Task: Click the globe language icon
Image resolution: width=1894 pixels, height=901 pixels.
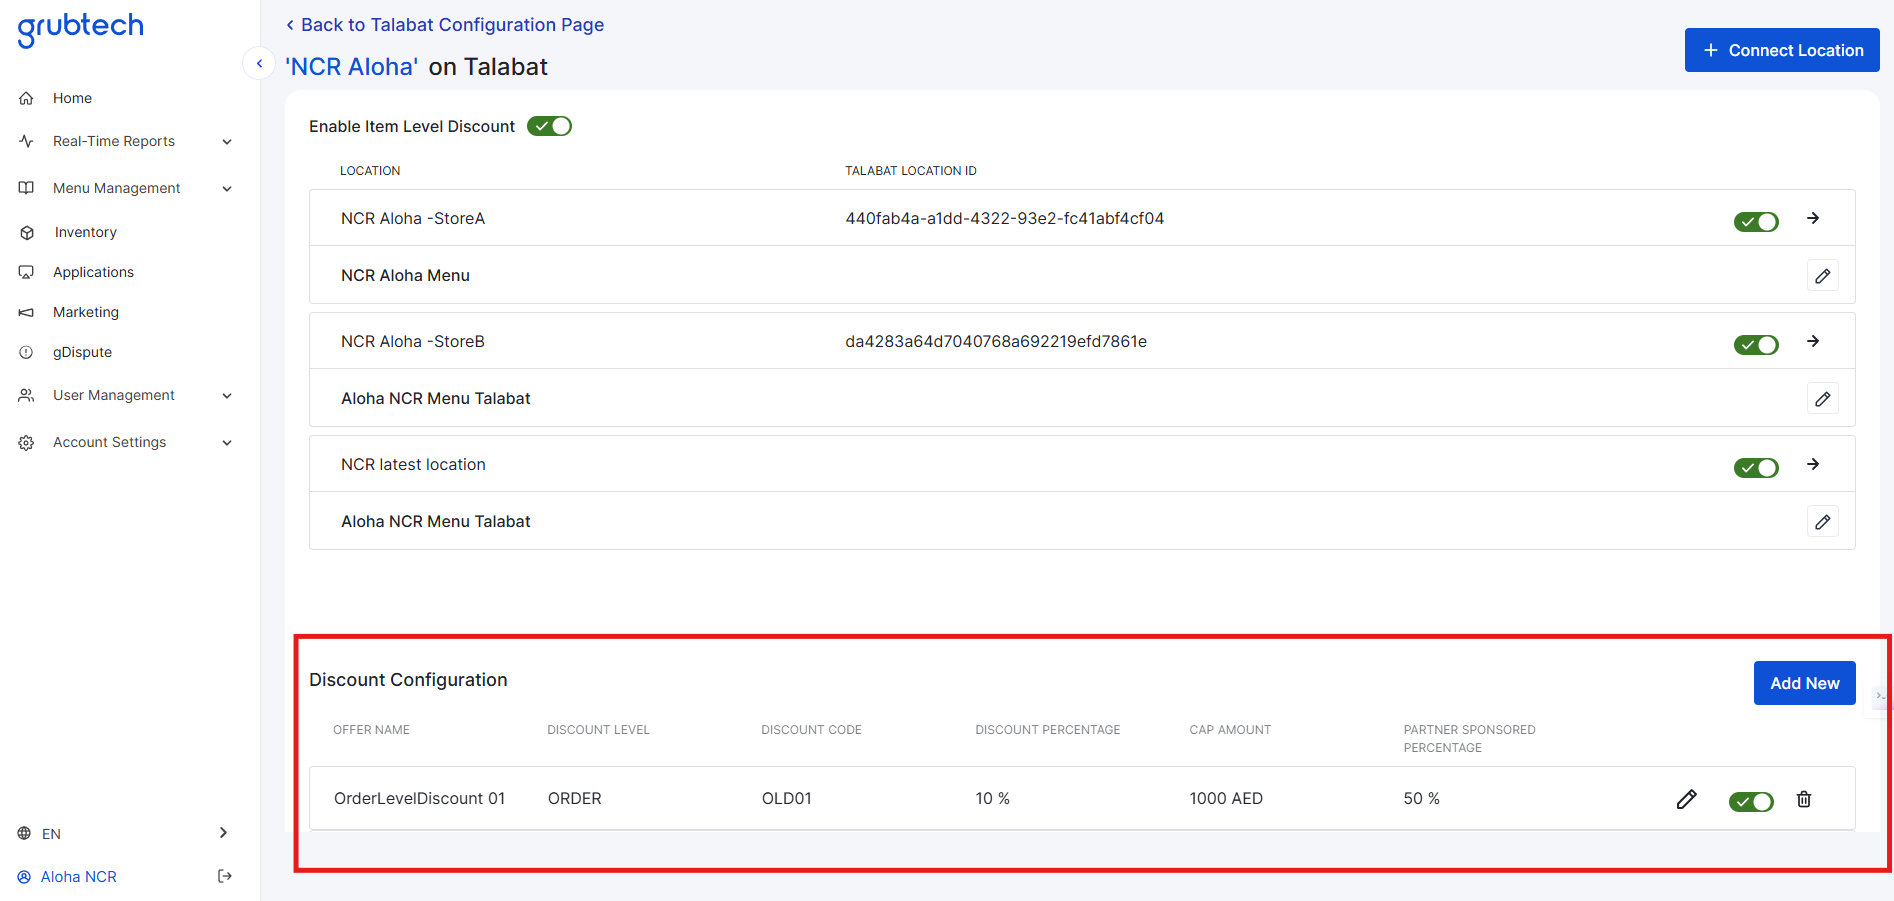Action: 24,833
